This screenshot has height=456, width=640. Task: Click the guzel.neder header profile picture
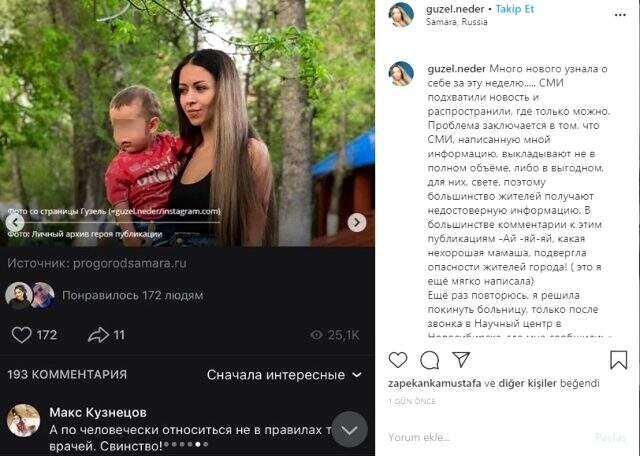click(x=401, y=14)
